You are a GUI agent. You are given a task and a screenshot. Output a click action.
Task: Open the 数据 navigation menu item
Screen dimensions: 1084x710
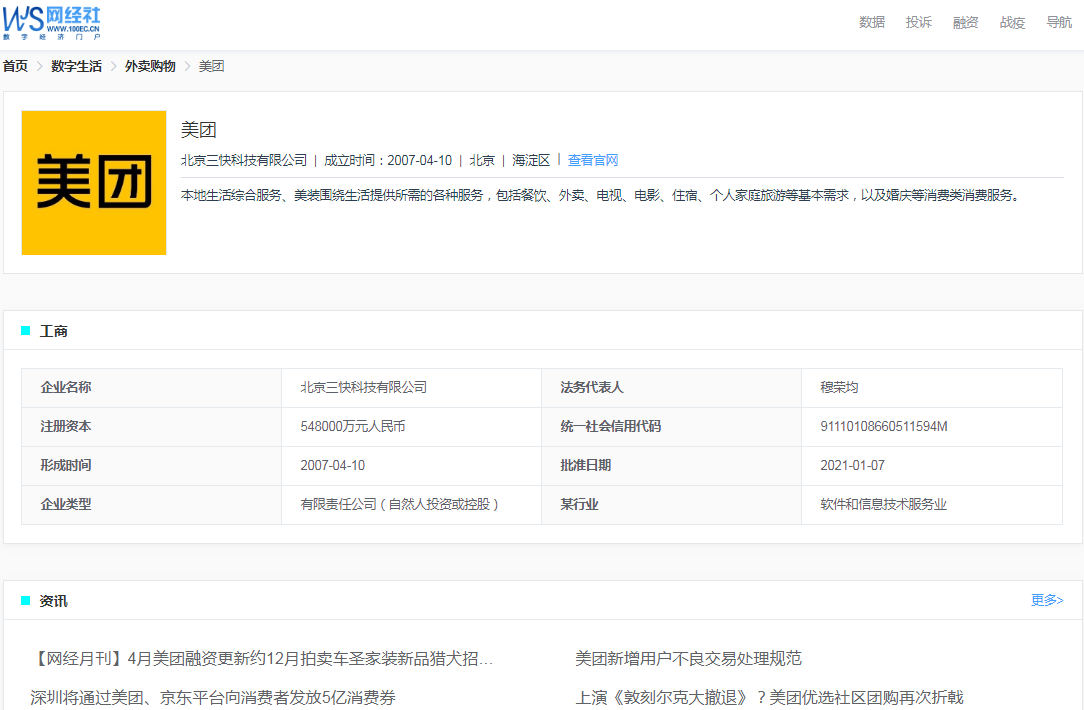[871, 22]
